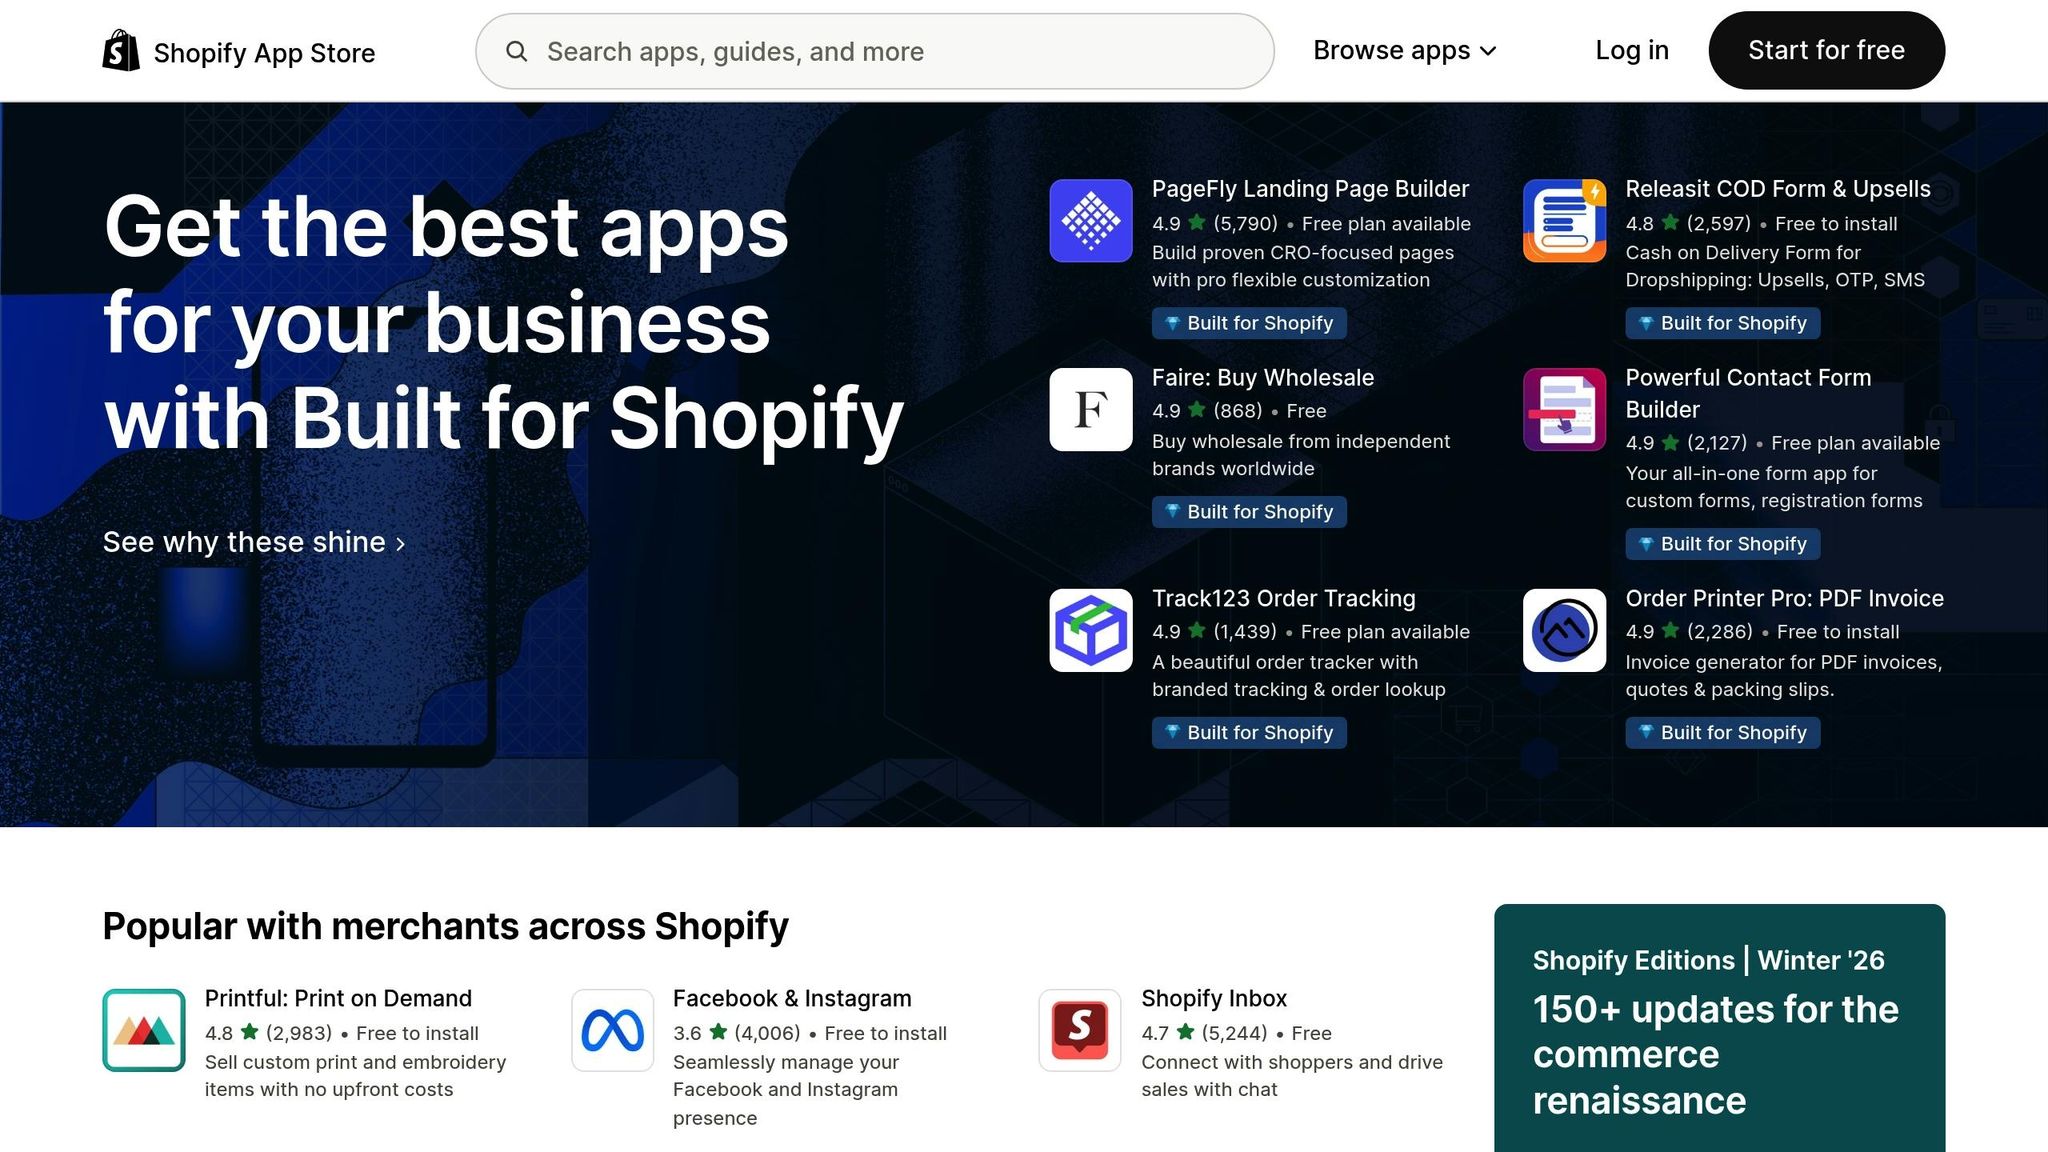The height and width of the screenshot is (1152, 2048).
Task: Click the Facebook & Instagram Meta icon
Action: pos(611,1029)
